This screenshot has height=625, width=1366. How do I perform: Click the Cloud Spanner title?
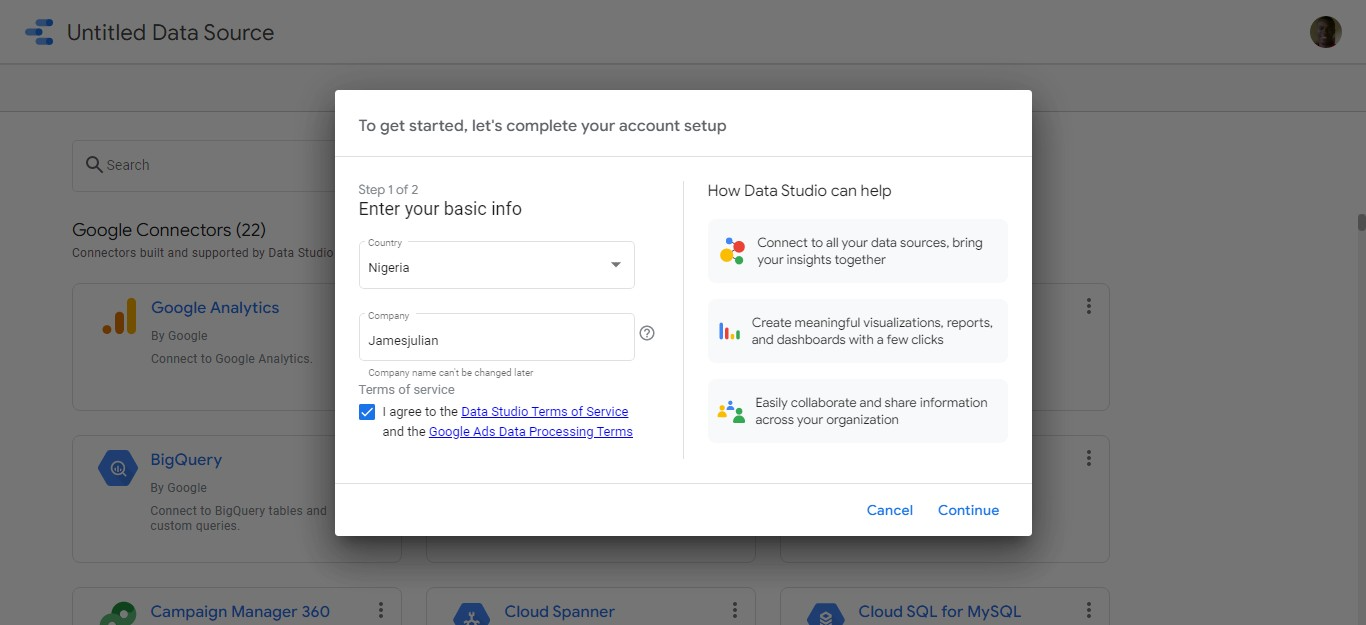coord(559,611)
